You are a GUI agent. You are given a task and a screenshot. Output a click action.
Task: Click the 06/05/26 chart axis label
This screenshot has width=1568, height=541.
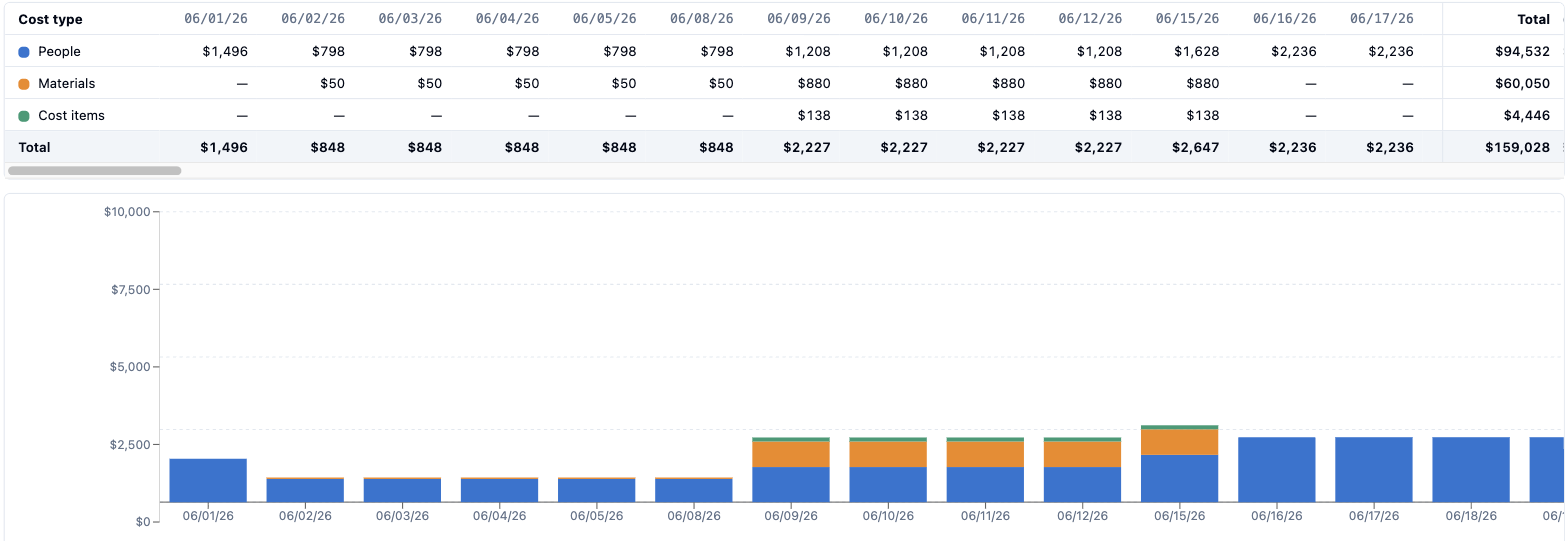[x=597, y=516]
